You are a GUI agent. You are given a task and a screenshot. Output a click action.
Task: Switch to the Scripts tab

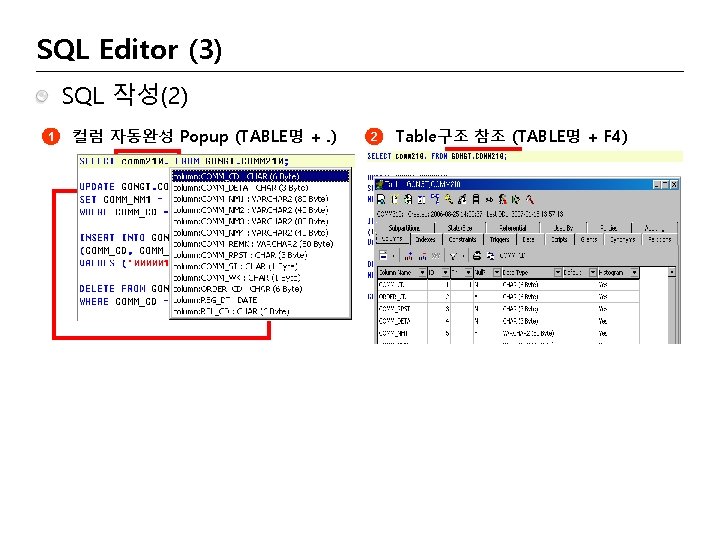pos(559,239)
